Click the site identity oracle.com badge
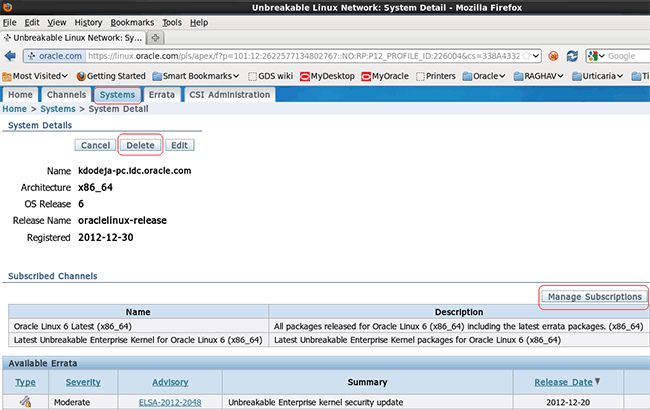Screen dimensions: 650x410 55,56
